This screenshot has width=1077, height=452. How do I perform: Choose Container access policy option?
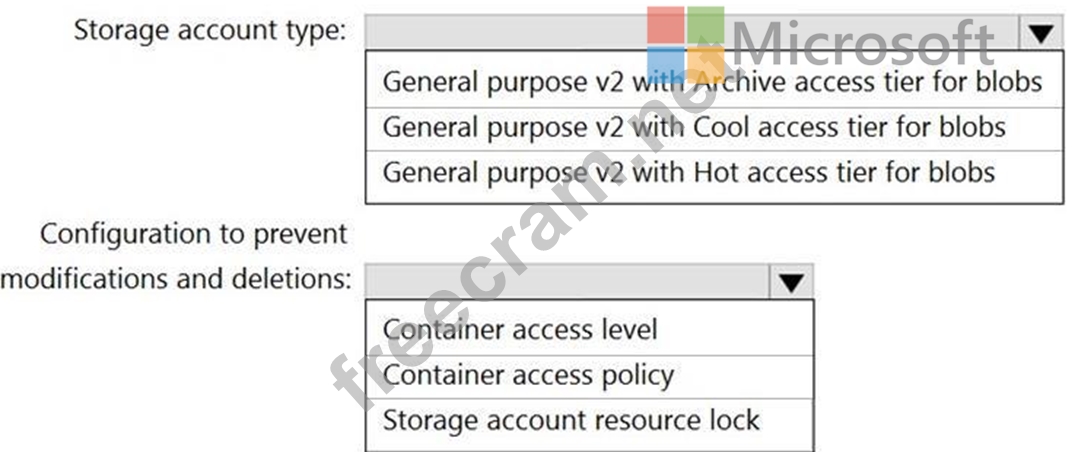coord(589,376)
